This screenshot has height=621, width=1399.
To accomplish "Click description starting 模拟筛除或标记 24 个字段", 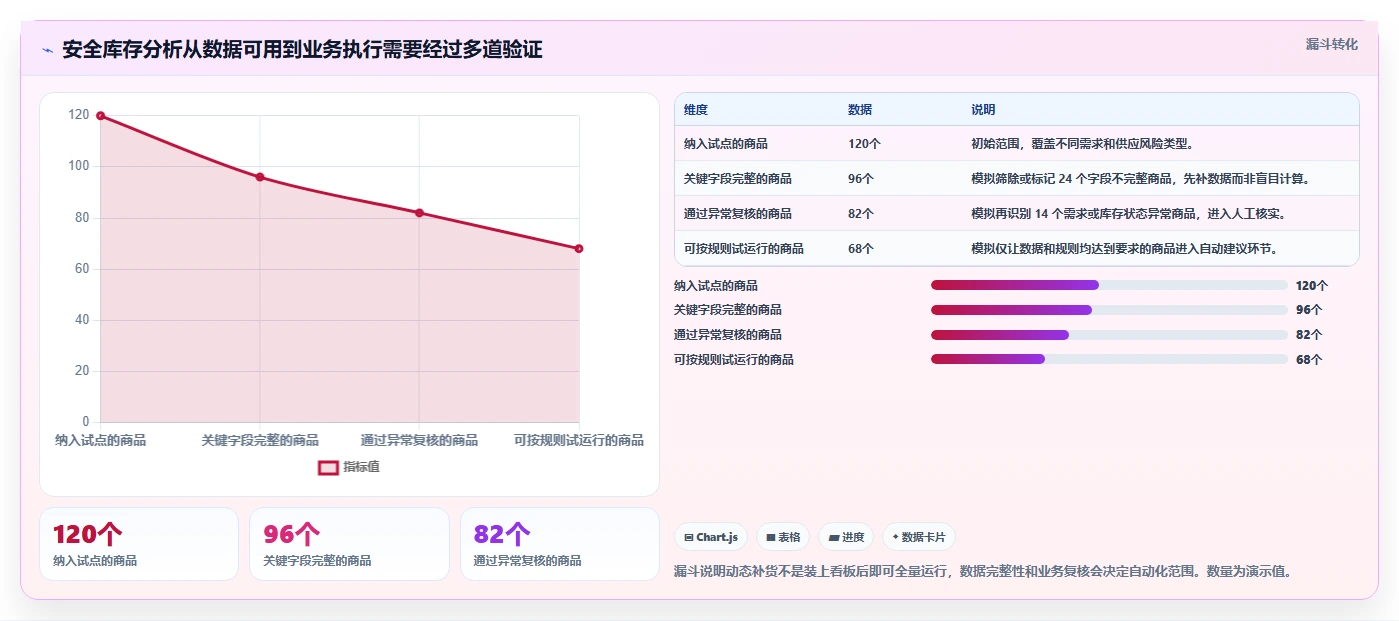I will [x=1140, y=179].
